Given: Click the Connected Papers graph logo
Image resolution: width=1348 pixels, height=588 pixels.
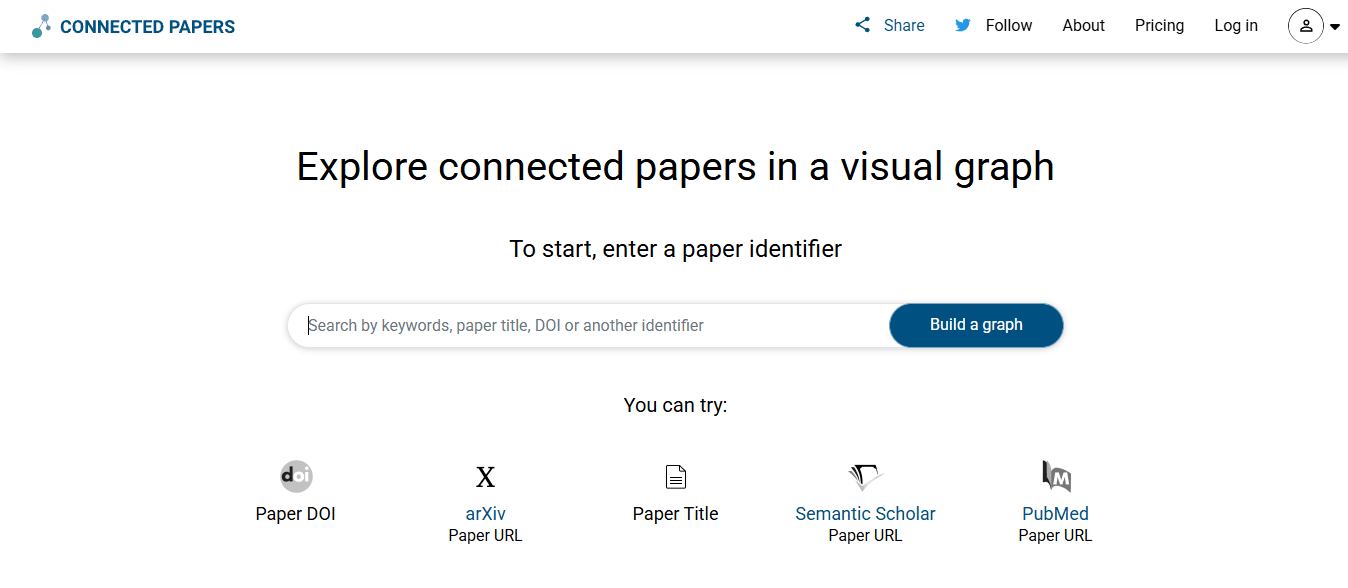Looking at the screenshot, I should click(x=40, y=25).
